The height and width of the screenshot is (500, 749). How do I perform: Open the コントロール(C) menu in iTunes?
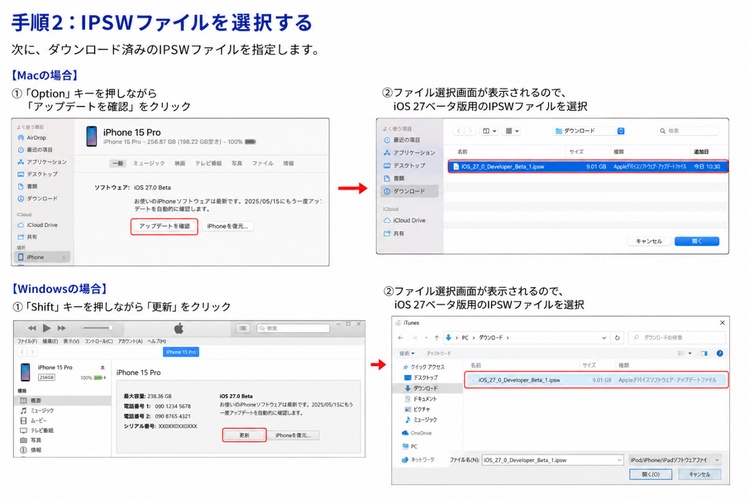coord(99,341)
